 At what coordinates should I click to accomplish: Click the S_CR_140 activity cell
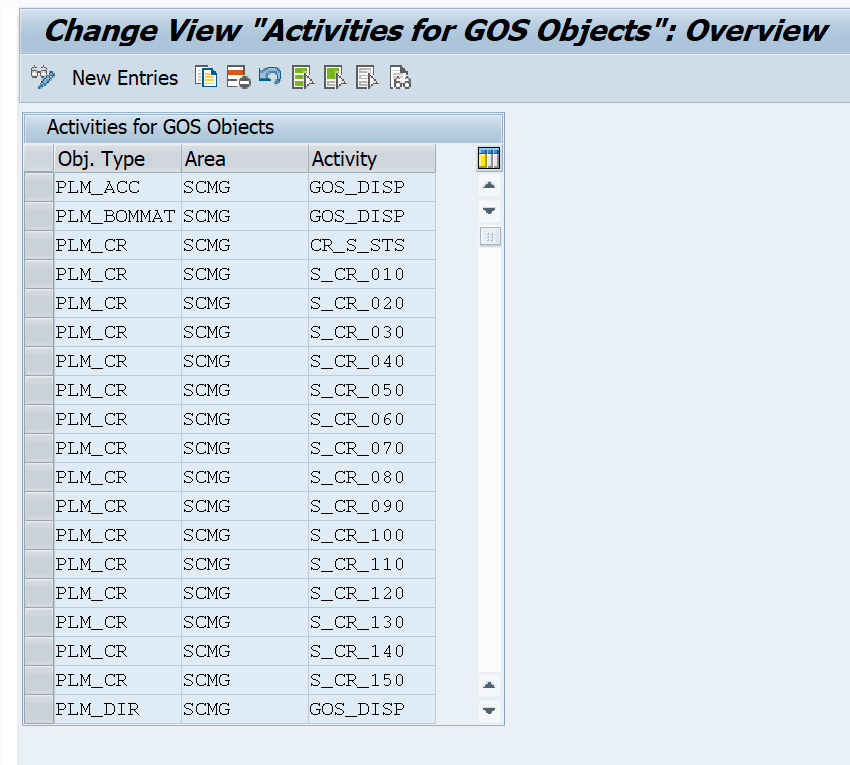(372, 651)
